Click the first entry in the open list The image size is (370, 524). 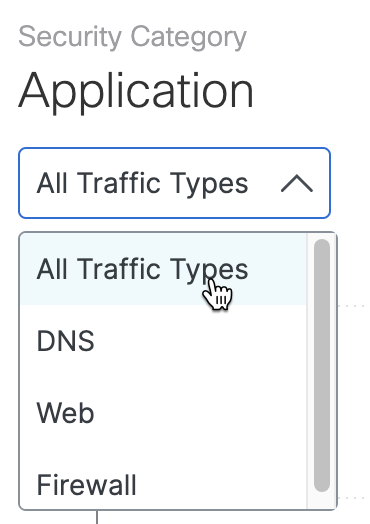163,269
